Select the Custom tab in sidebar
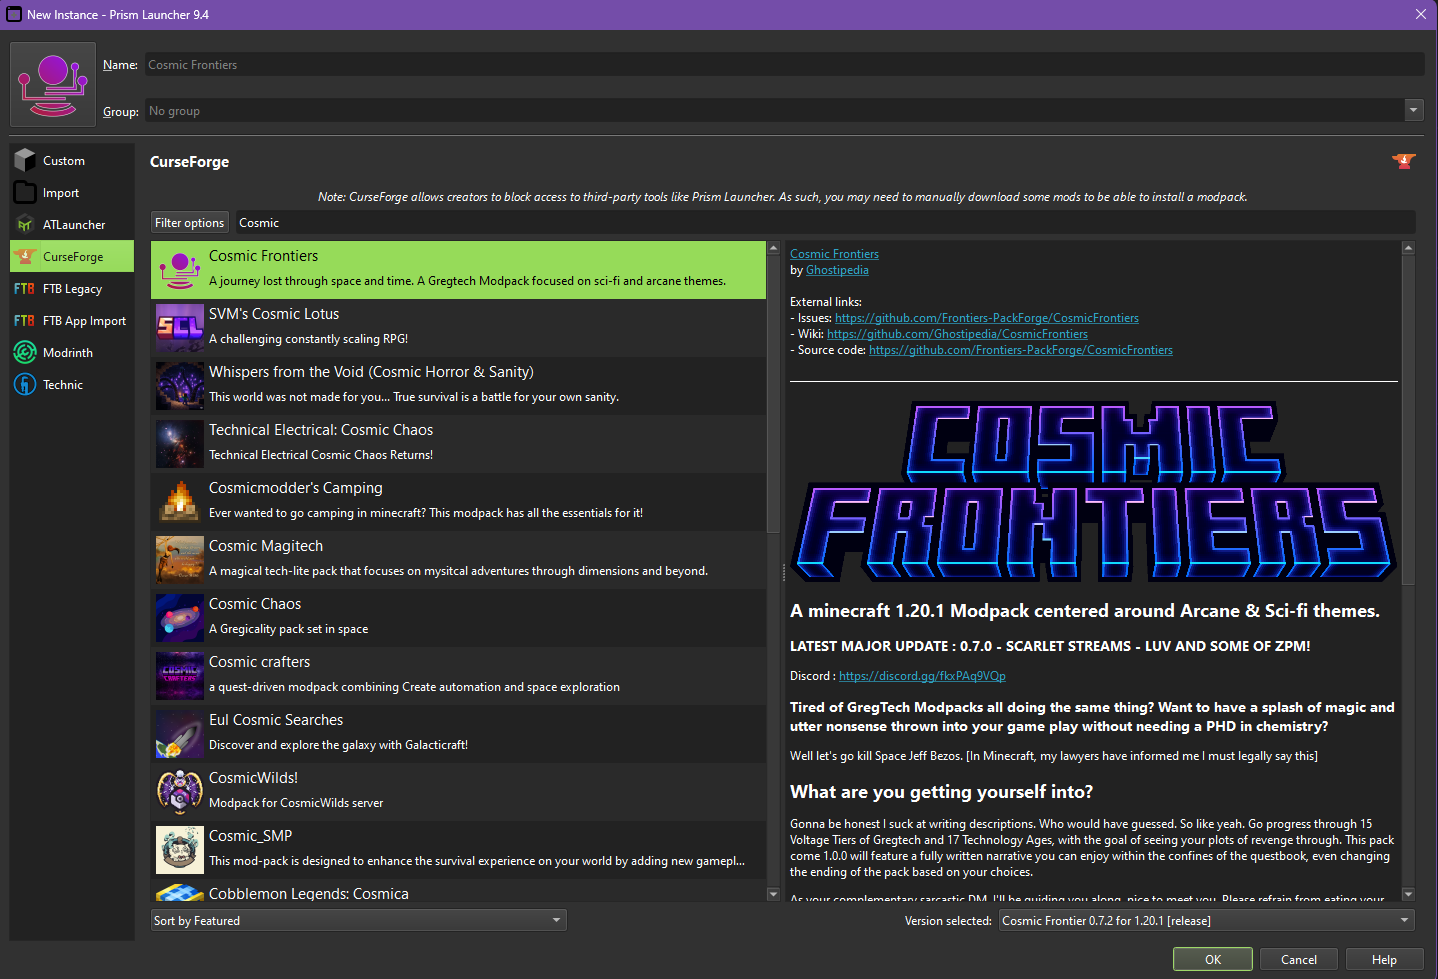The image size is (1438, 979). (x=72, y=161)
